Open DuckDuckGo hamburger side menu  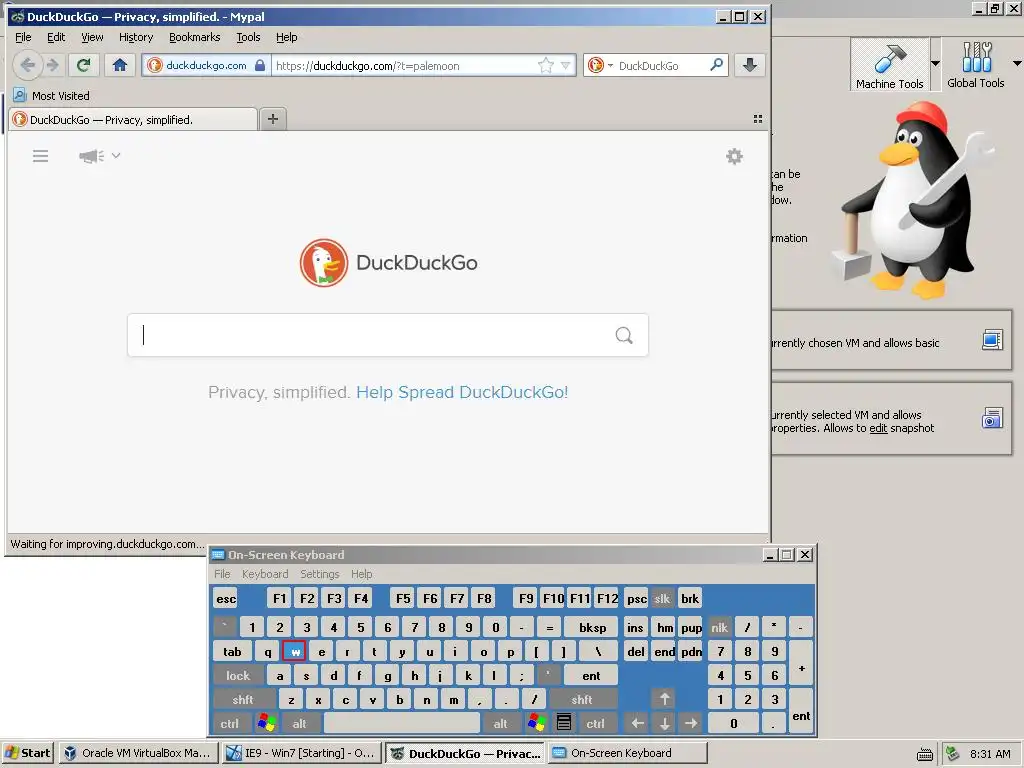tap(40, 155)
